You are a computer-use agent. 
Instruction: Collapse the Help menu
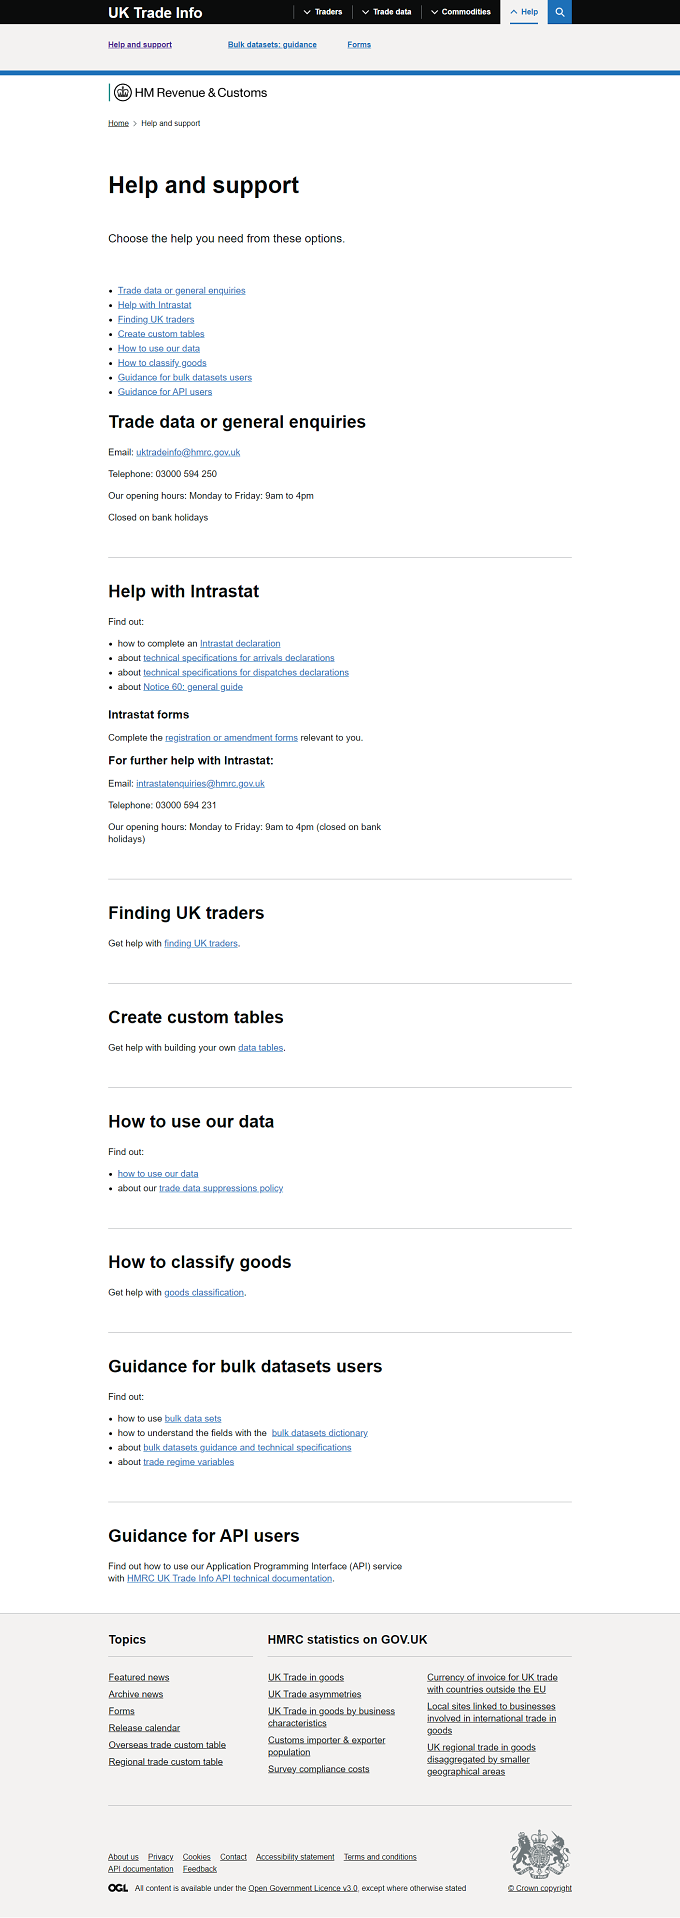tap(524, 12)
